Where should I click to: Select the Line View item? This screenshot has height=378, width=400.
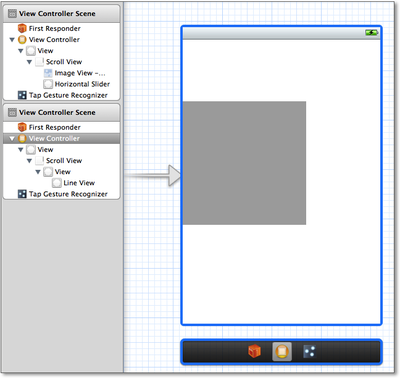pyautogui.click(x=74, y=183)
